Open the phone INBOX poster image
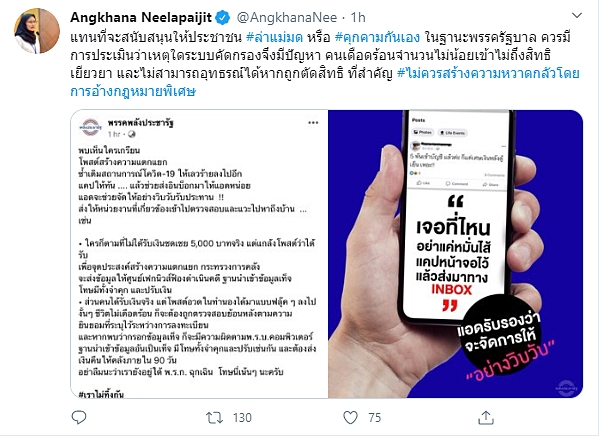 455,254
